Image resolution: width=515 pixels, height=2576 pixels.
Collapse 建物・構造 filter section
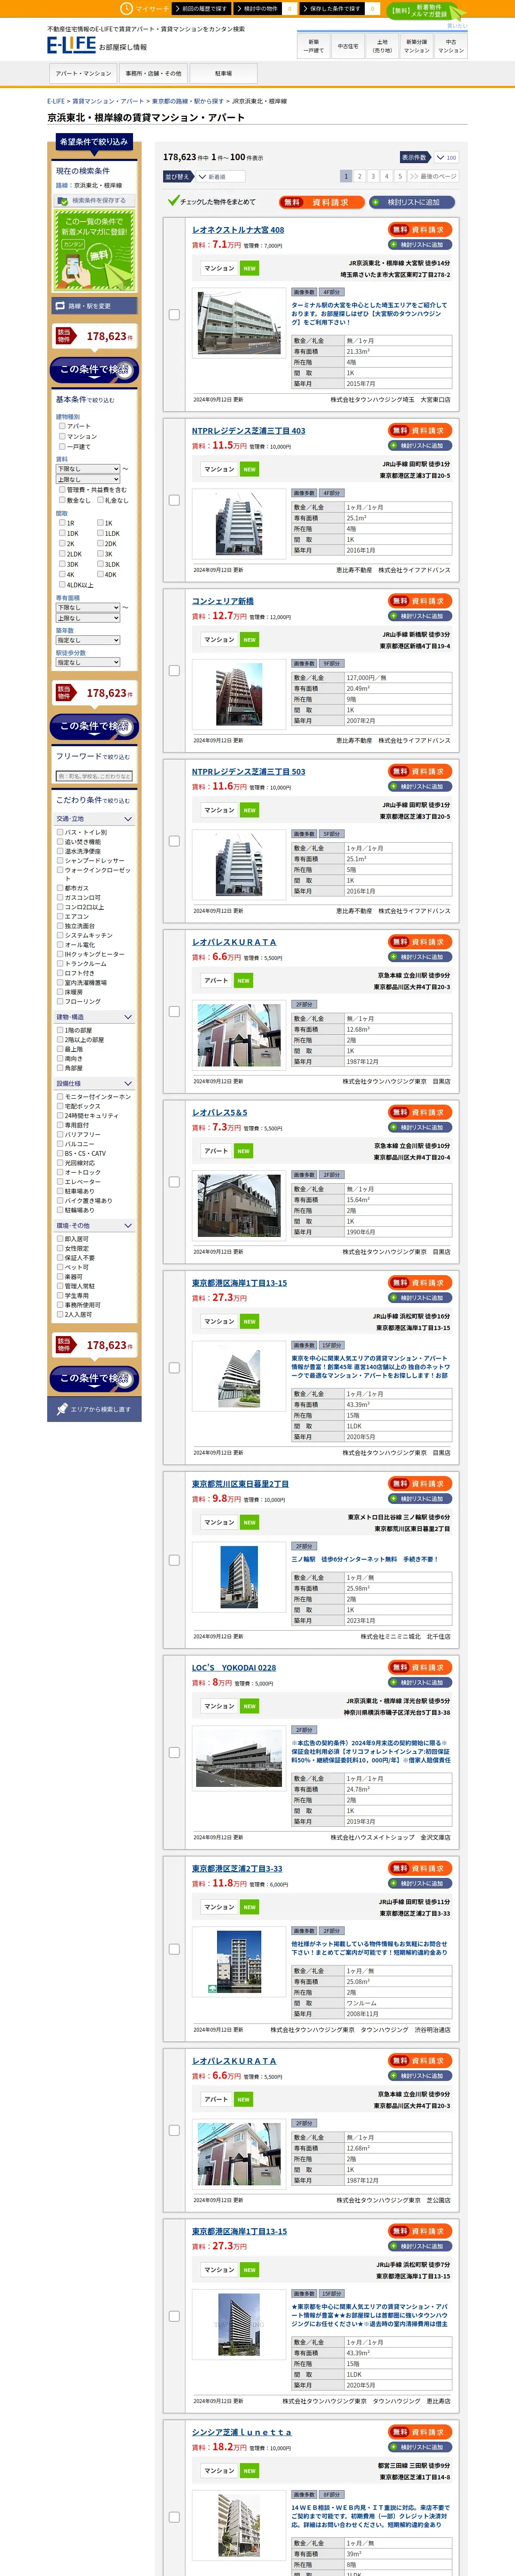pyautogui.click(x=94, y=1017)
